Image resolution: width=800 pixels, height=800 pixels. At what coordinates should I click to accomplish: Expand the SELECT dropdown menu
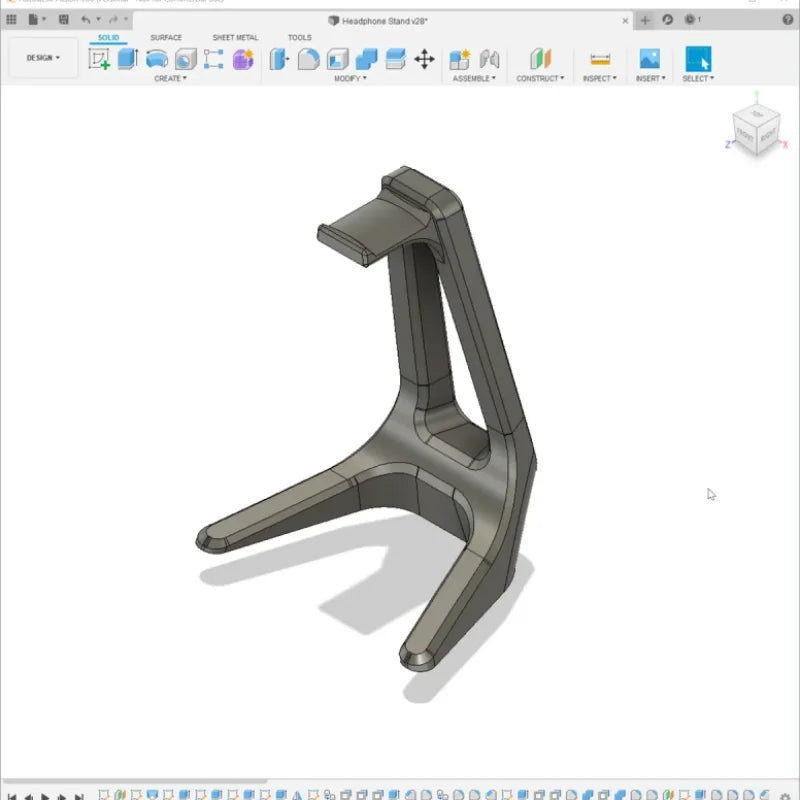(698, 79)
